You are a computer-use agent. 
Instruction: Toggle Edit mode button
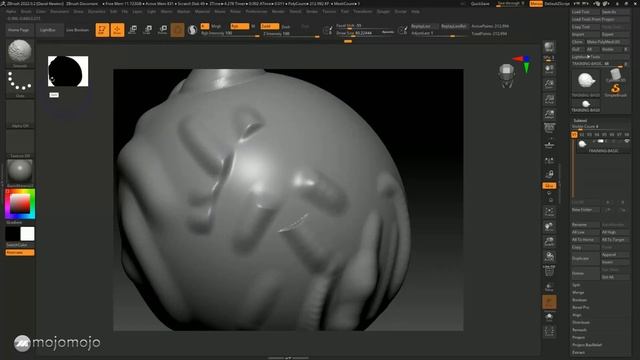pos(102,30)
